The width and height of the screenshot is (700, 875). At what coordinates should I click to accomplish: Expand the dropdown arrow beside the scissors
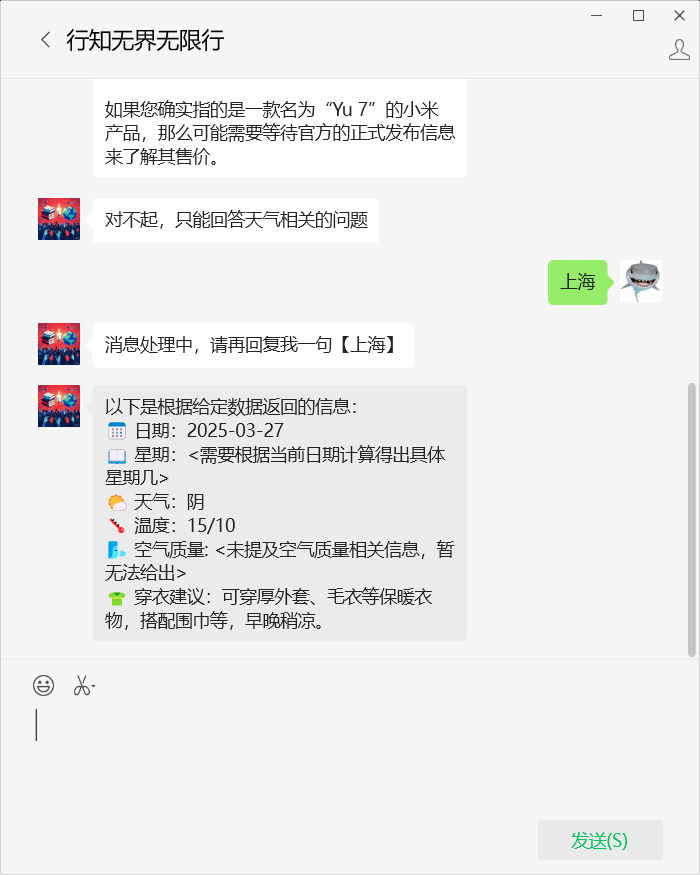tap(93, 686)
